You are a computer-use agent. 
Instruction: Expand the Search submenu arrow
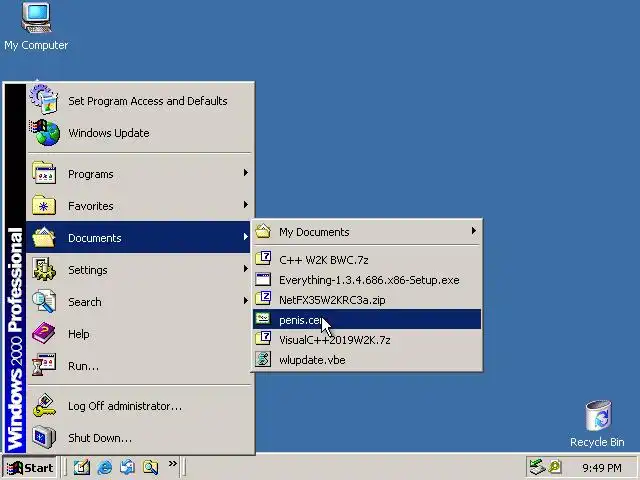point(245,301)
